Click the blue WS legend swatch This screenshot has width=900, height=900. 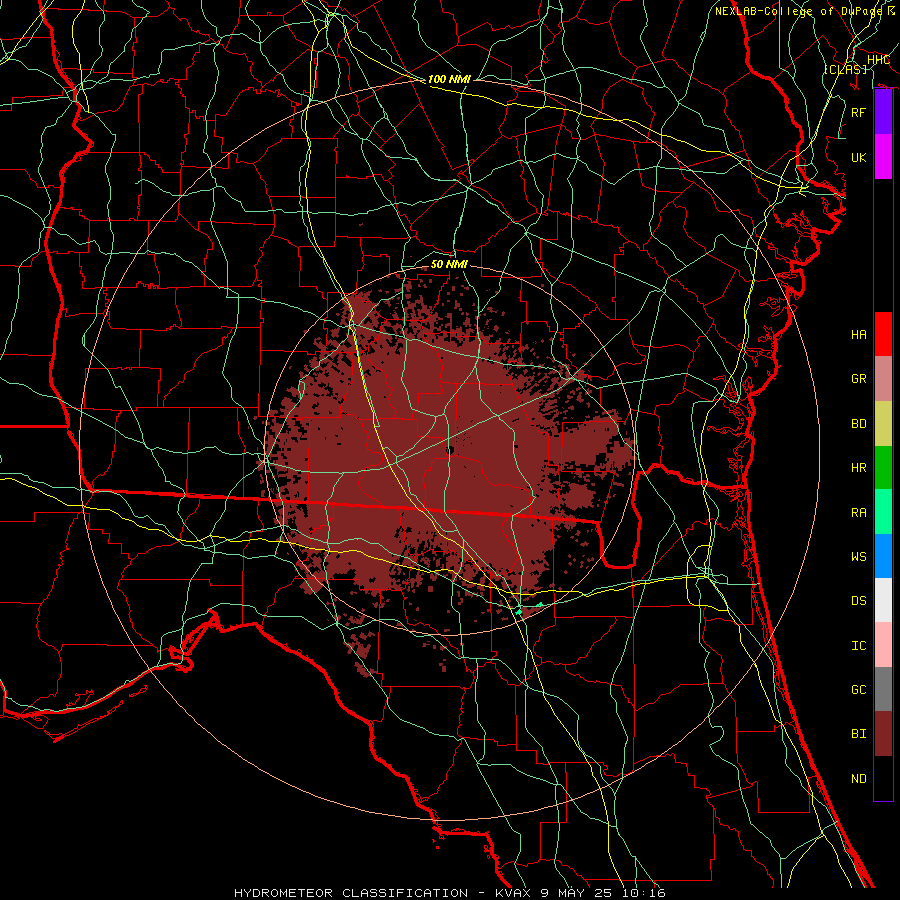click(x=883, y=556)
